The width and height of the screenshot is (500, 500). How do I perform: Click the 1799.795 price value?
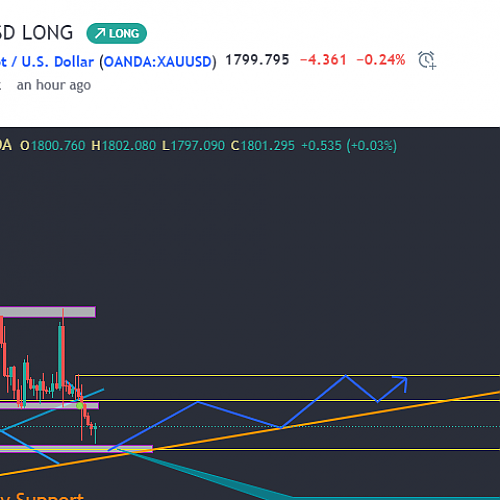(257, 60)
